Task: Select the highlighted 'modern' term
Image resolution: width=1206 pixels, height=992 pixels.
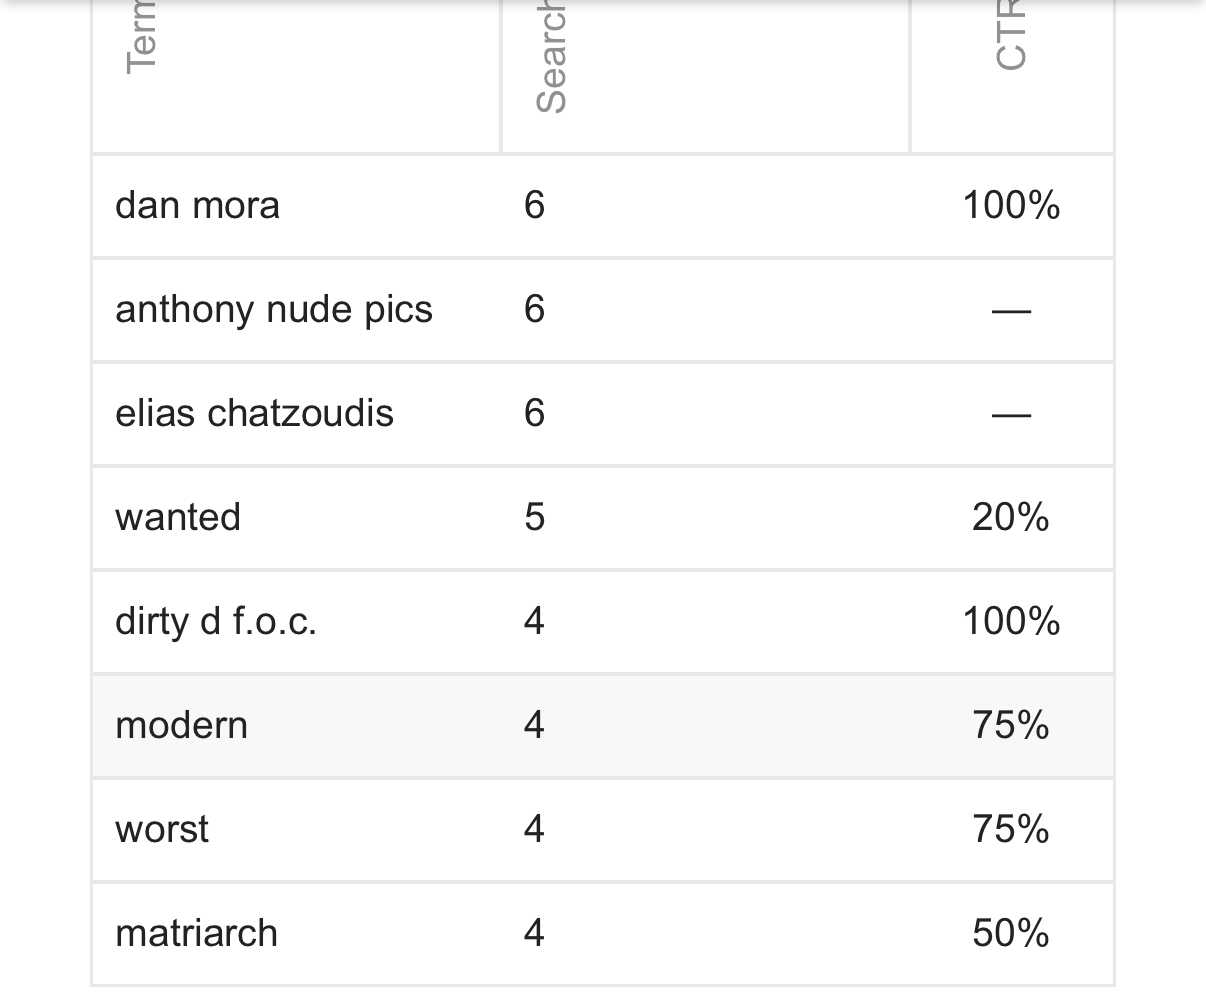Action: [x=181, y=726]
